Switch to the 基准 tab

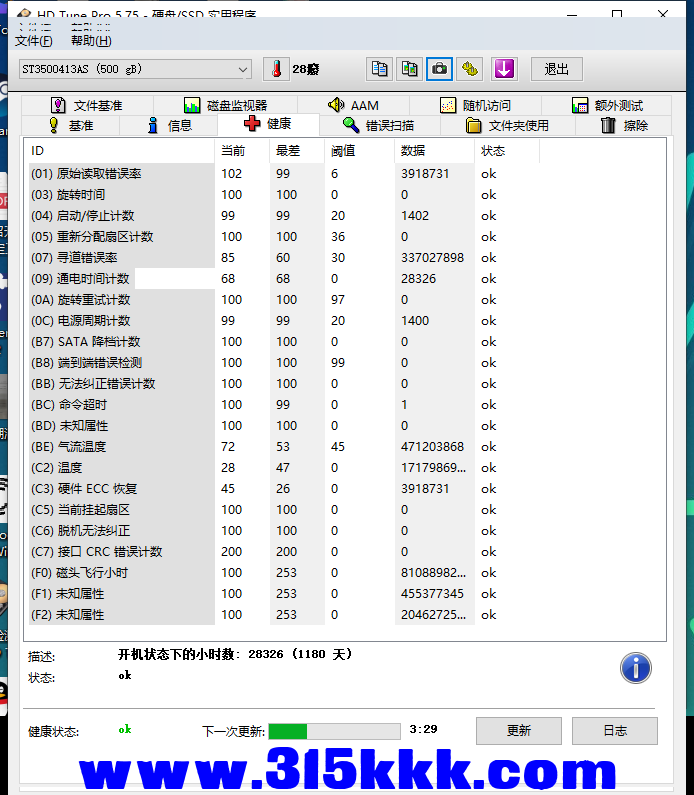pos(70,125)
